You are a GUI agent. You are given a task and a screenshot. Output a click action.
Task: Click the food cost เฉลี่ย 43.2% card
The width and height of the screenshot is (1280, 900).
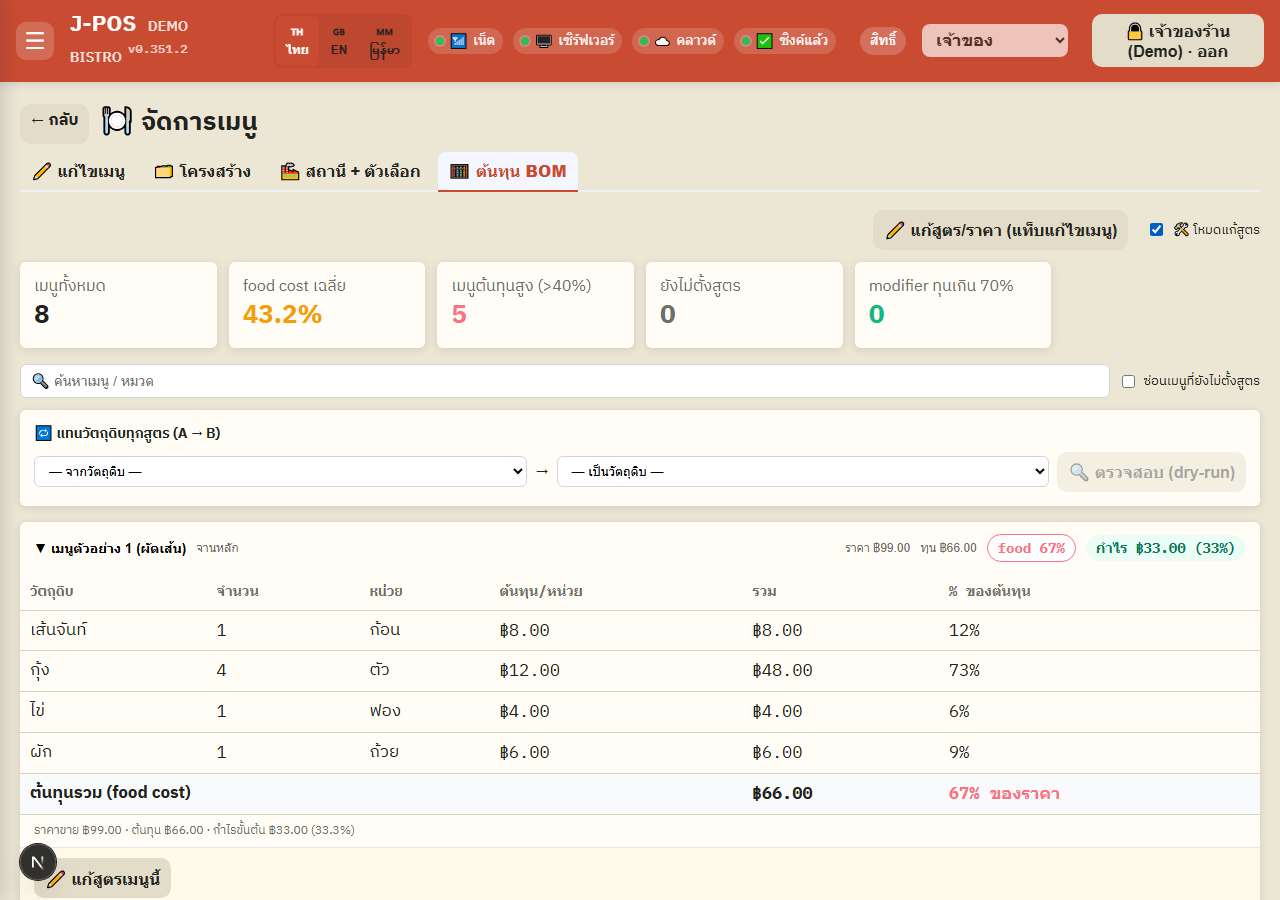(x=327, y=305)
